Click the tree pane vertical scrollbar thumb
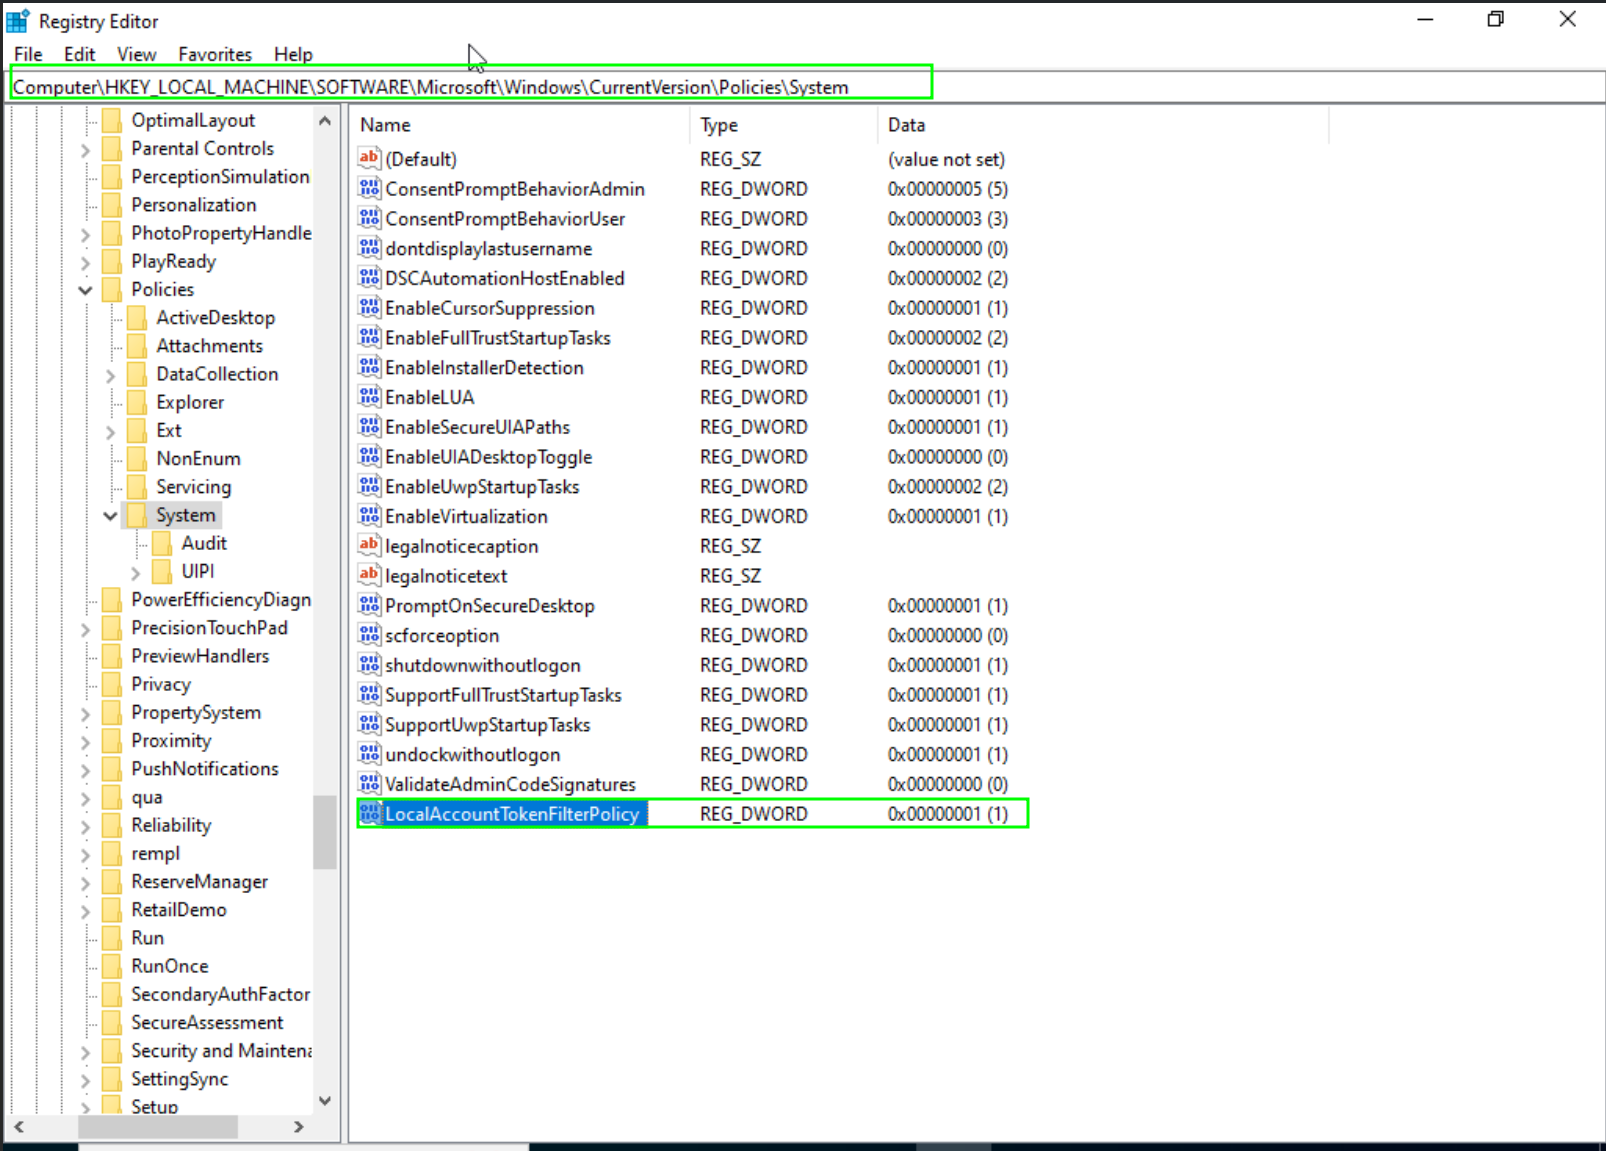 325,831
